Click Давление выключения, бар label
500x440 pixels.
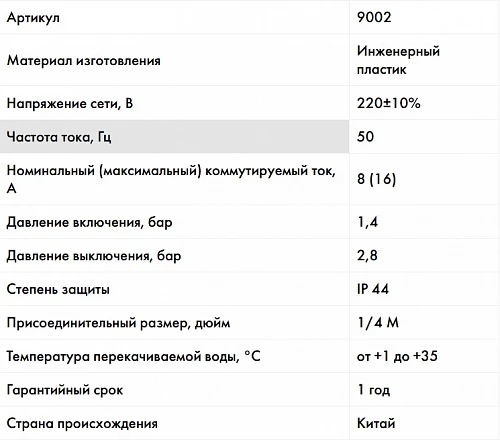(94, 256)
